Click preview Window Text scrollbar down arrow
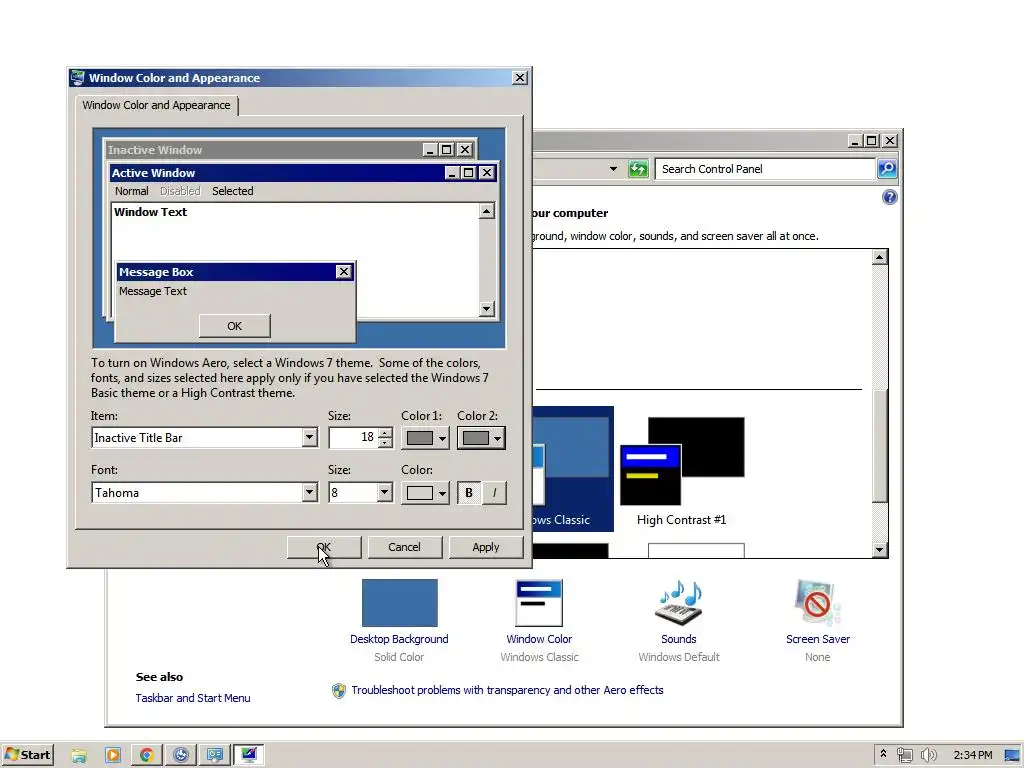1024x768 pixels. pos(487,309)
